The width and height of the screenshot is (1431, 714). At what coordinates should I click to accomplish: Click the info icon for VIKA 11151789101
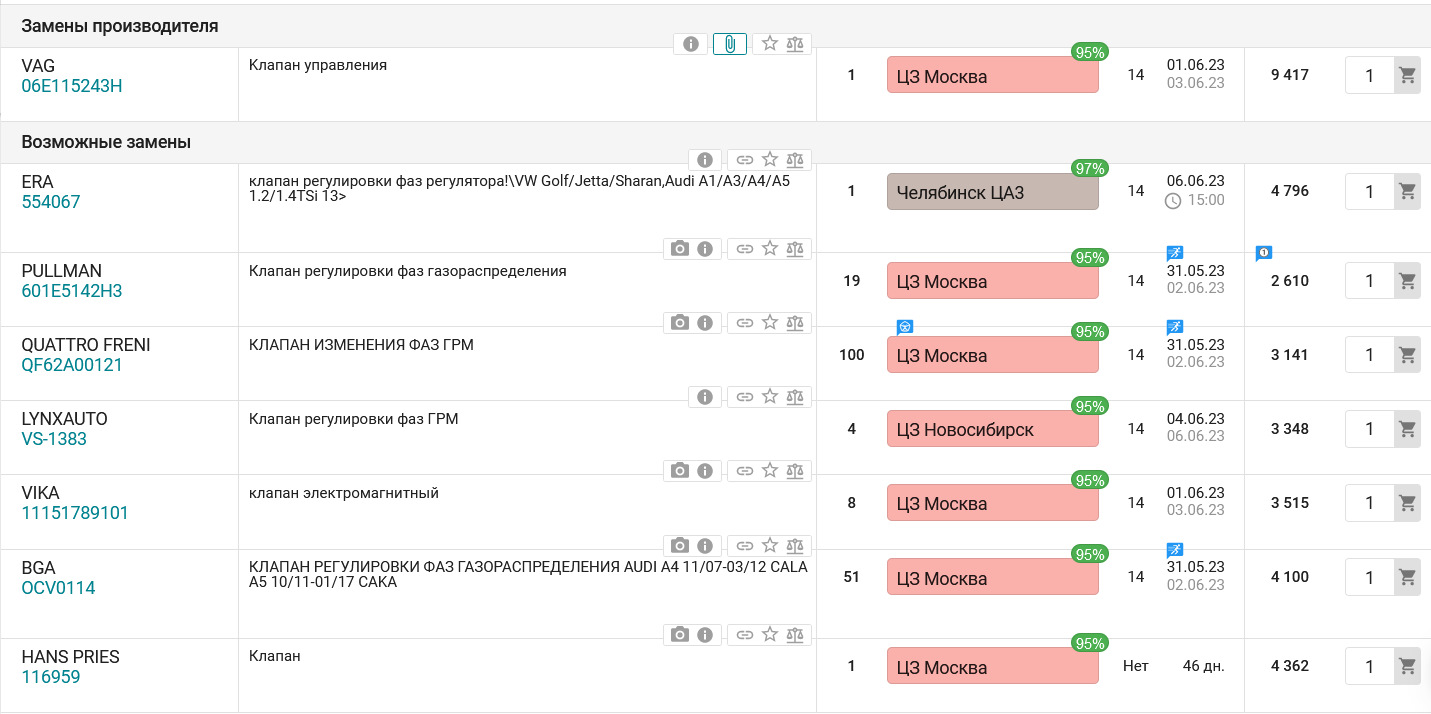[x=705, y=470]
